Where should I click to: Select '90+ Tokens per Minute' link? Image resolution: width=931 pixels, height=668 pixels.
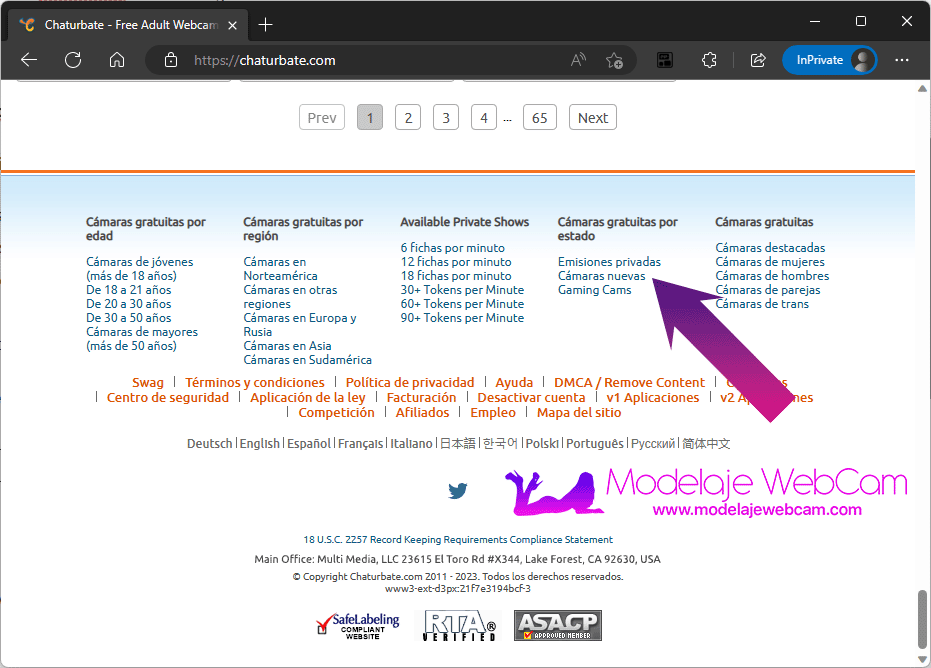tap(463, 318)
